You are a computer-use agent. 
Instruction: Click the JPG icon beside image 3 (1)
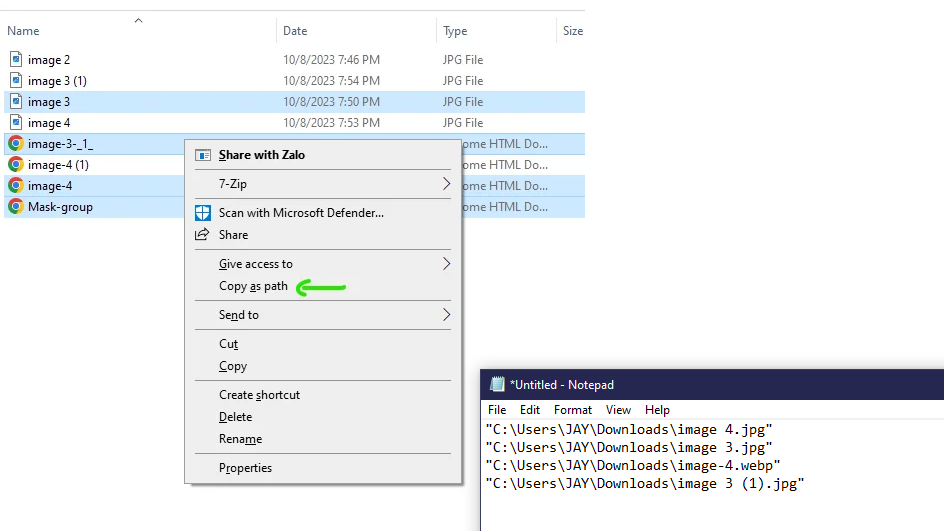click(x=16, y=80)
